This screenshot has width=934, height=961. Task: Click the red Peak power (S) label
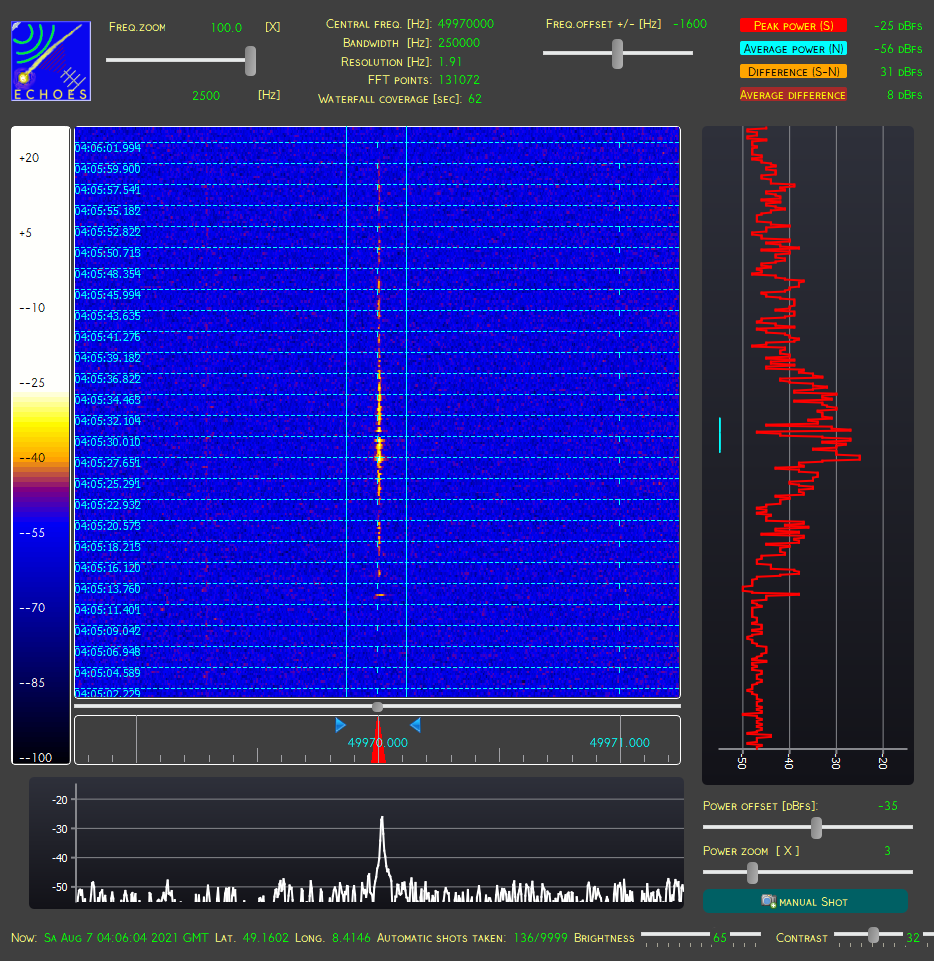(x=793, y=26)
